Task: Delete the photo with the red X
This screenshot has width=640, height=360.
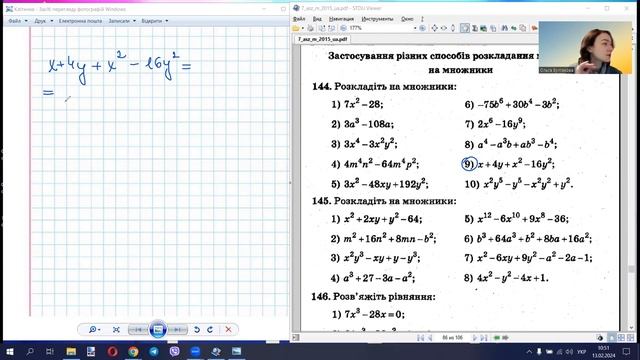Action: click(x=228, y=329)
